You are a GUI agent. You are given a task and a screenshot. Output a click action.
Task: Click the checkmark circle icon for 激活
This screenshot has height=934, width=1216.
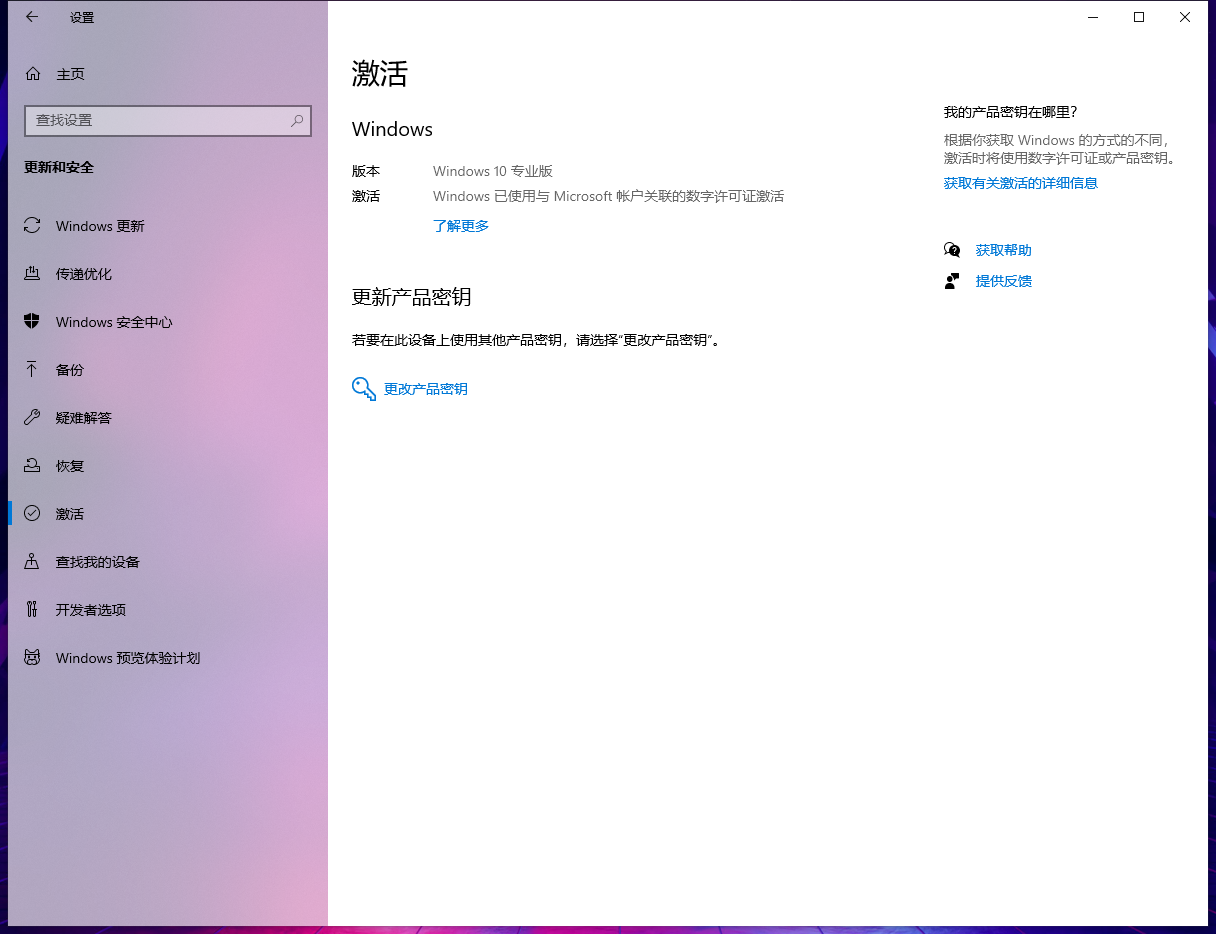click(x=32, y=514)
